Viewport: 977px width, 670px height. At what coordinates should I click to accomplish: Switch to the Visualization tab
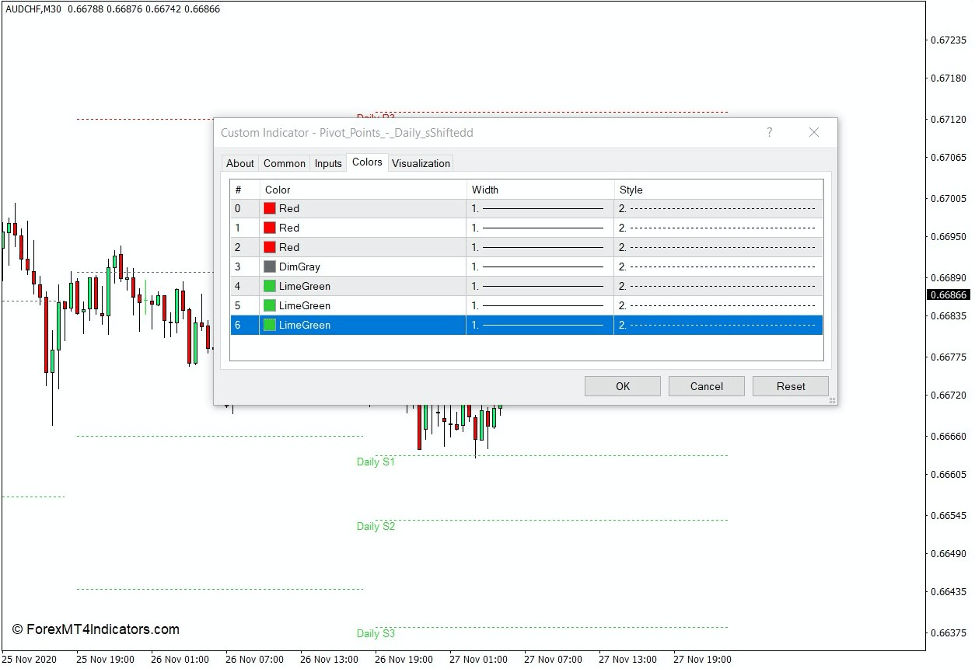pyautogui.click(x=420, y=163)
